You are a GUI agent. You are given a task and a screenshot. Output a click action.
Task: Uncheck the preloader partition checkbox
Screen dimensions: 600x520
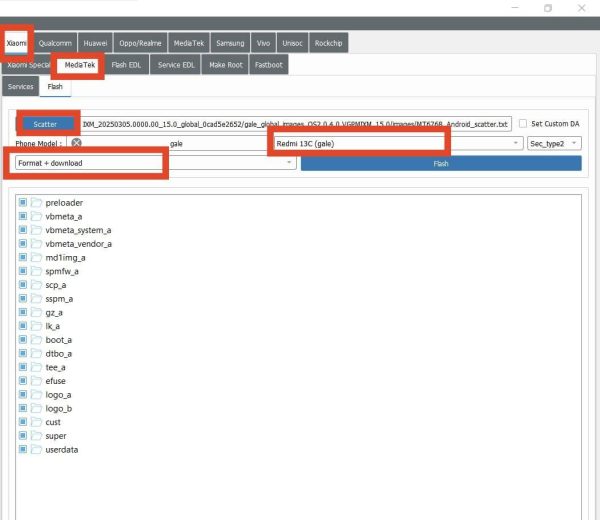coord(23,202)
